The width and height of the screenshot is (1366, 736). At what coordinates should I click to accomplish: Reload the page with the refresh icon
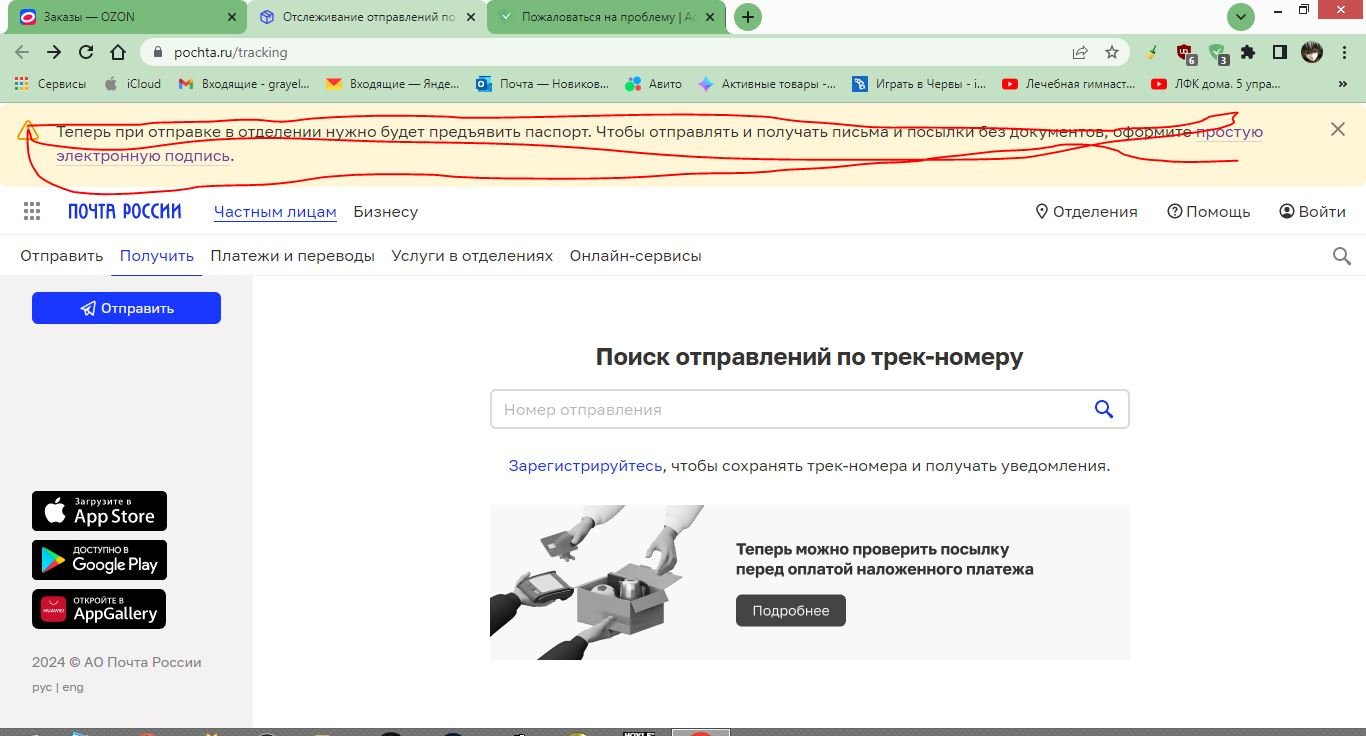87,52
